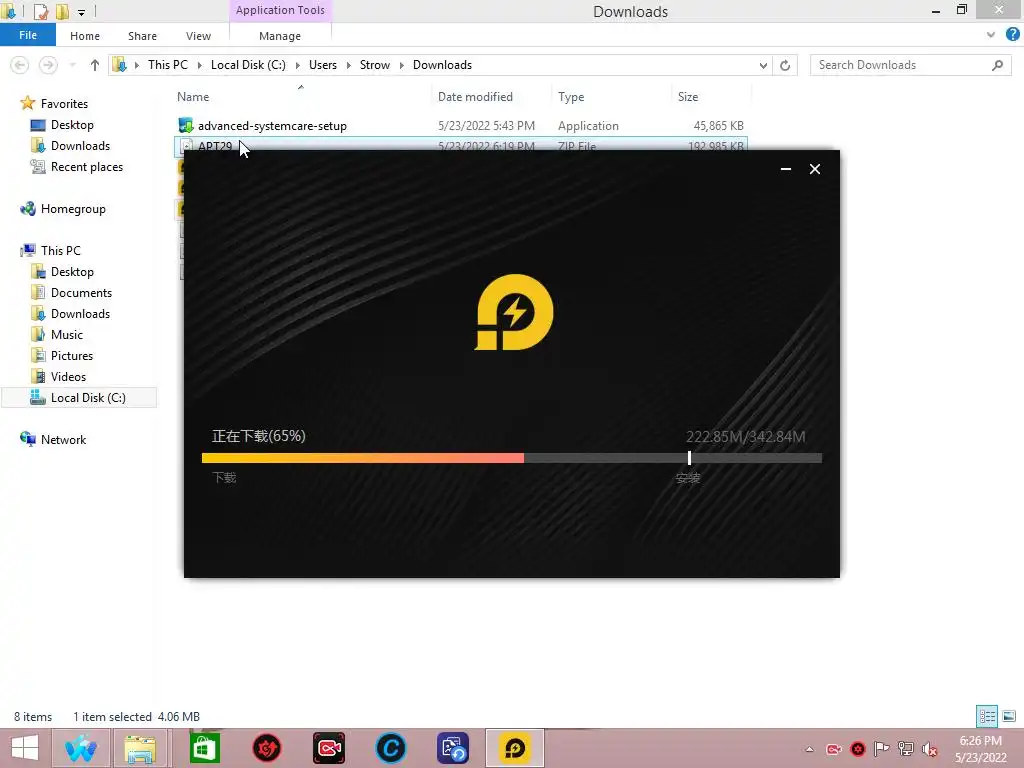Select Homegroup in navigation pane
The height and width of the screenshot is (768, 1024).
(x=72, y=208)
